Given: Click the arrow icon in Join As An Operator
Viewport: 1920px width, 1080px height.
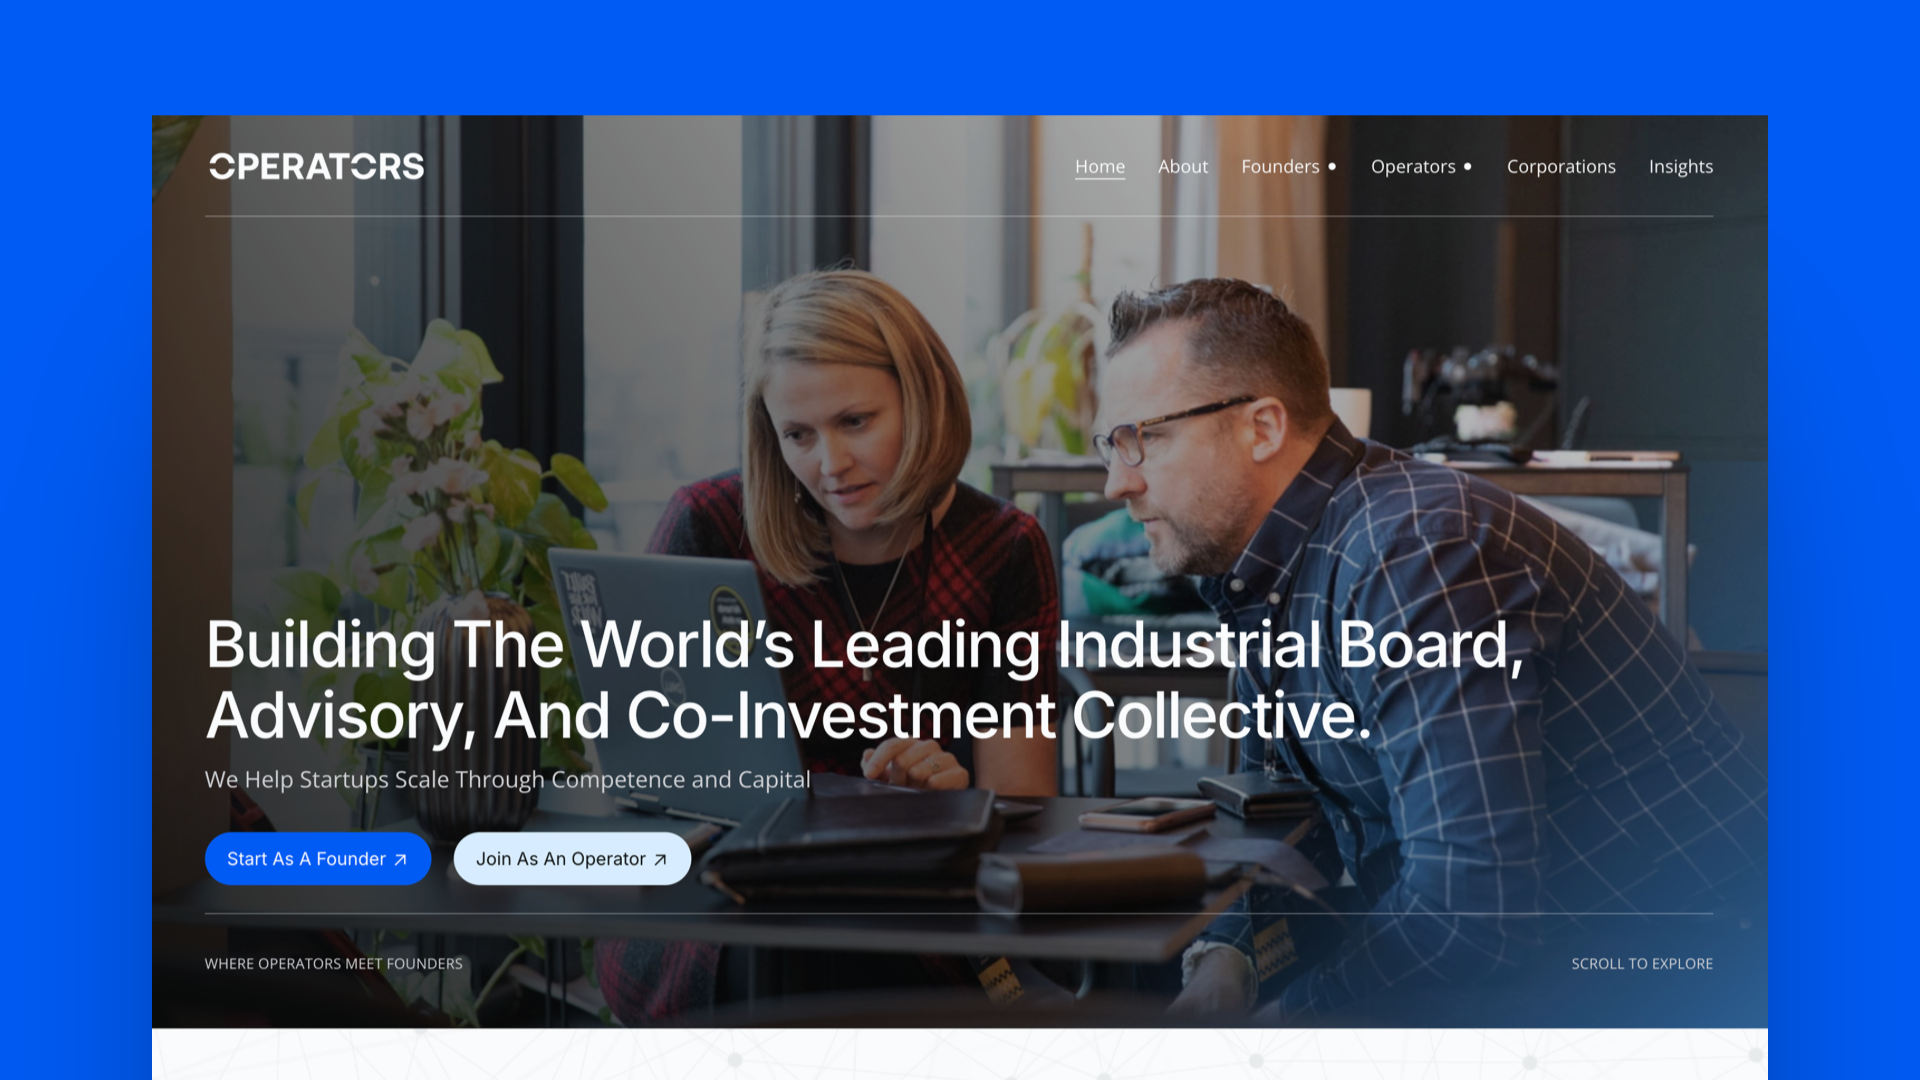Looking at the screenshot, I should coord(660,859).
